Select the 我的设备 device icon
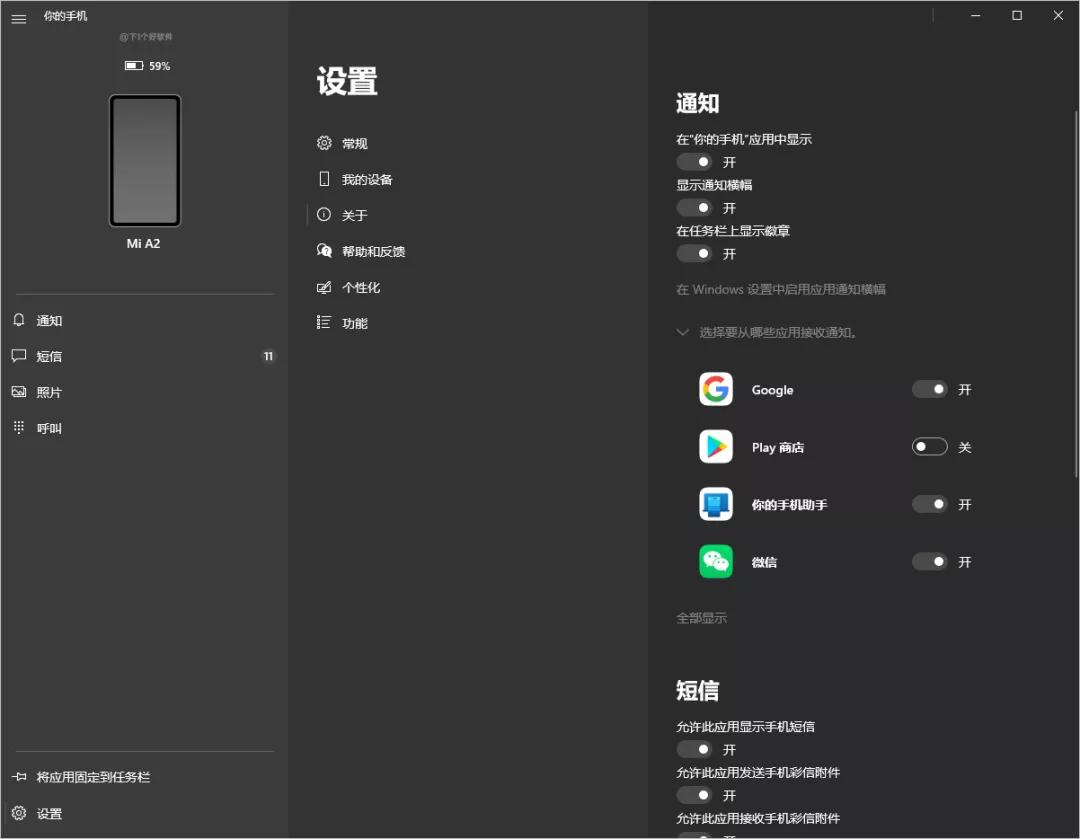This screenshot has height=839, width=1080. pyautogui.click(x=324, y=179)
